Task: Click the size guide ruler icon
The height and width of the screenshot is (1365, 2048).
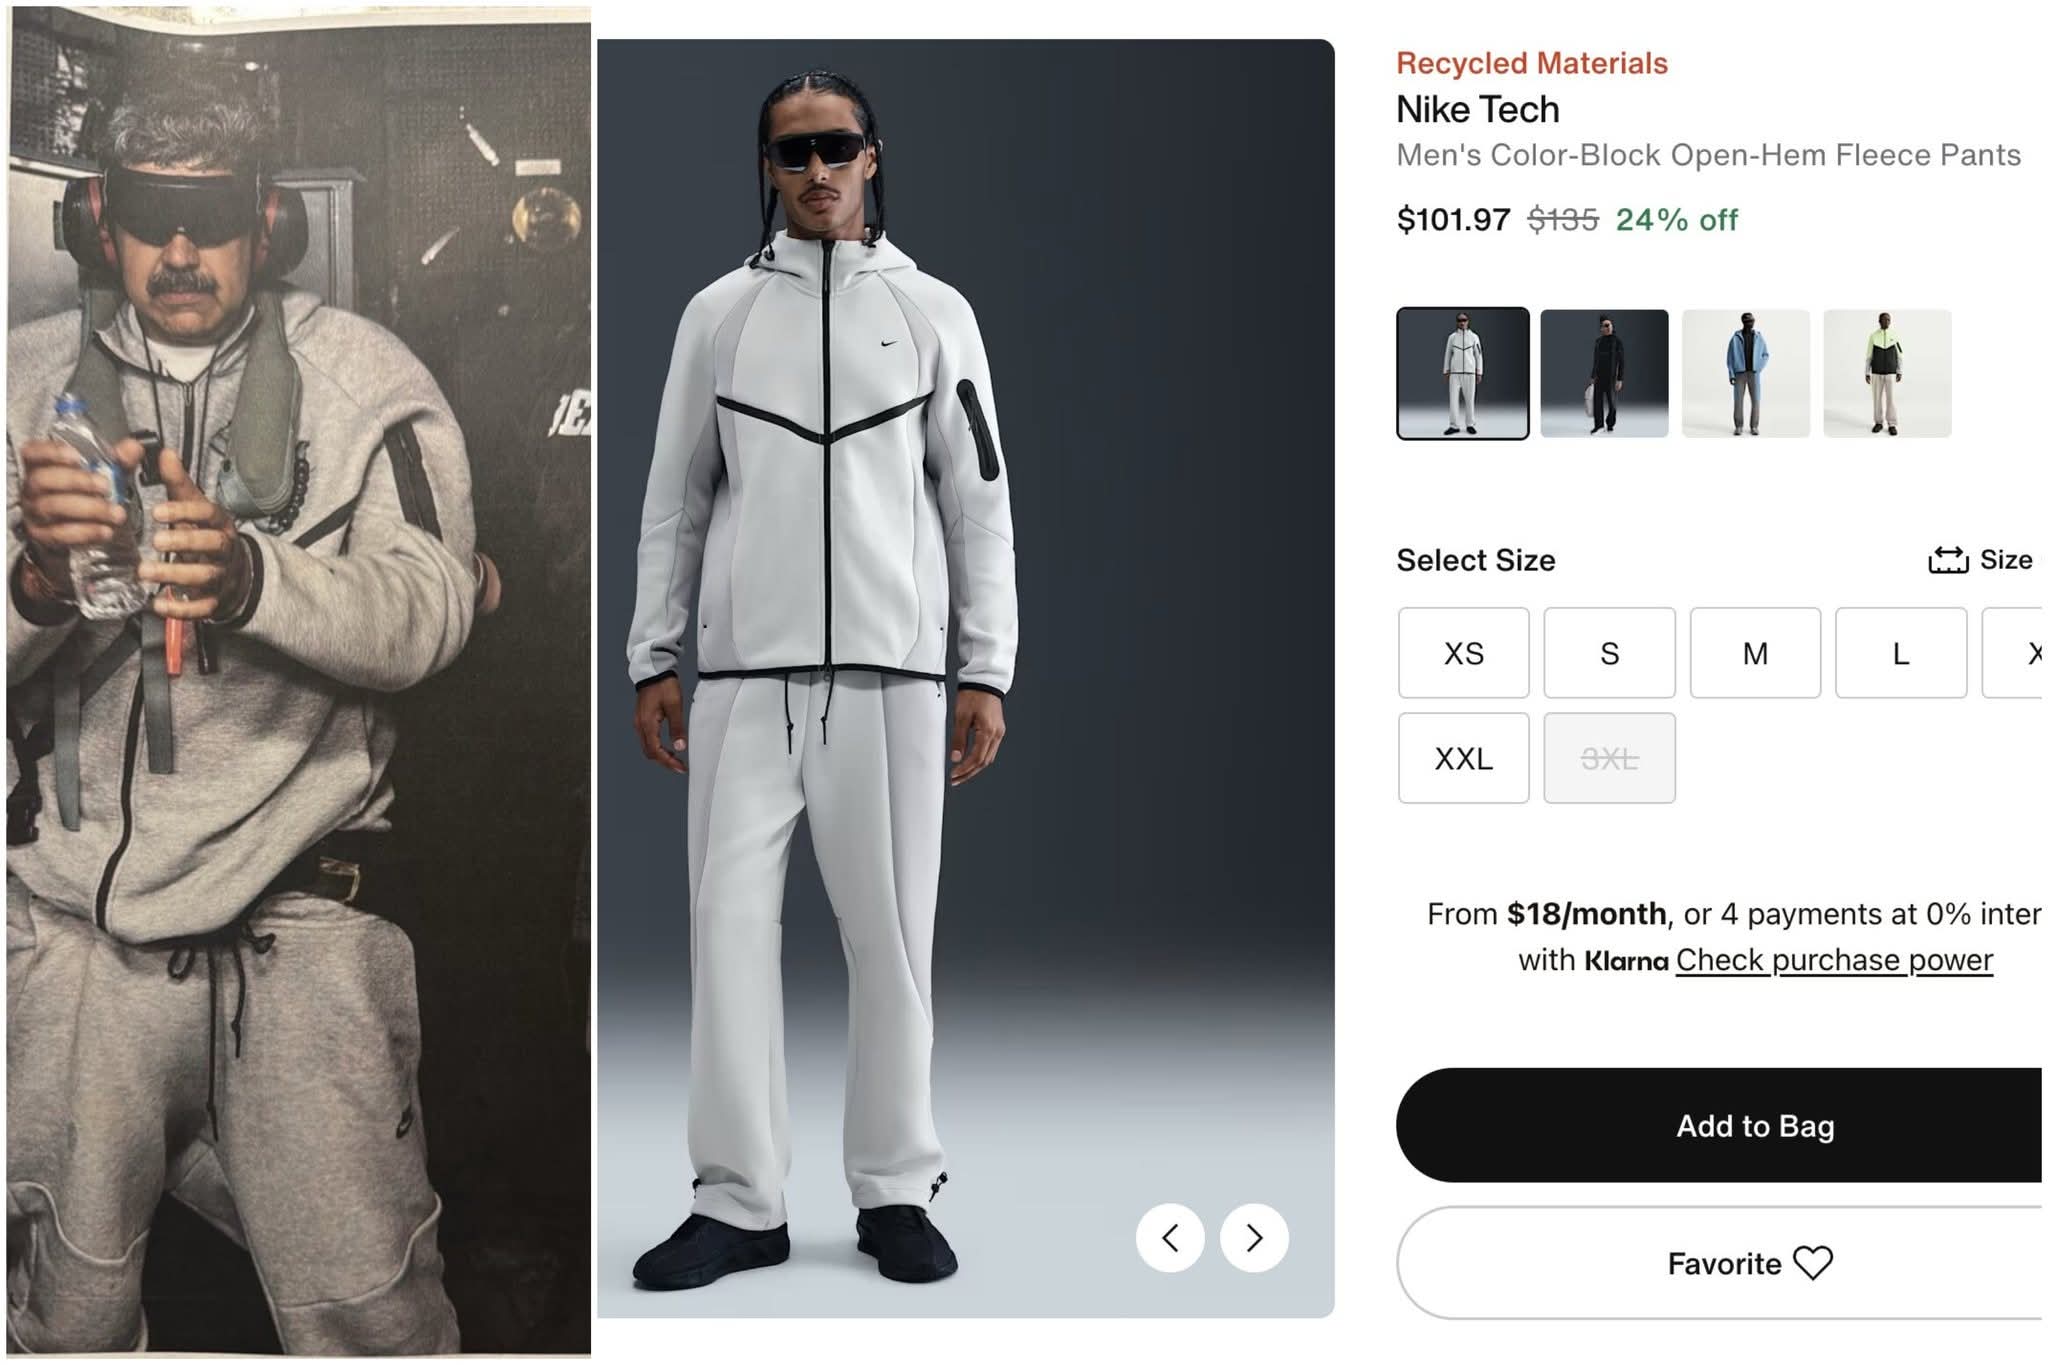Action: pyautogui.click(x=1948, y=560)
